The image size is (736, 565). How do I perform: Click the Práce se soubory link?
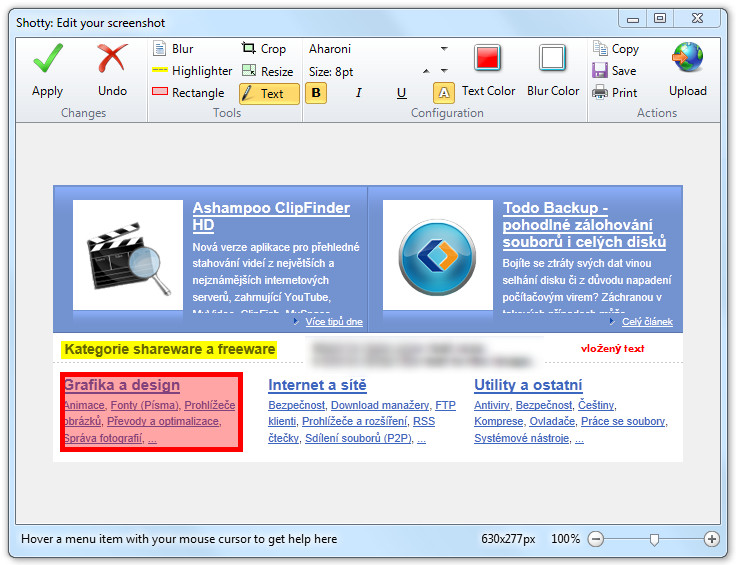click(x=623, y=421)
